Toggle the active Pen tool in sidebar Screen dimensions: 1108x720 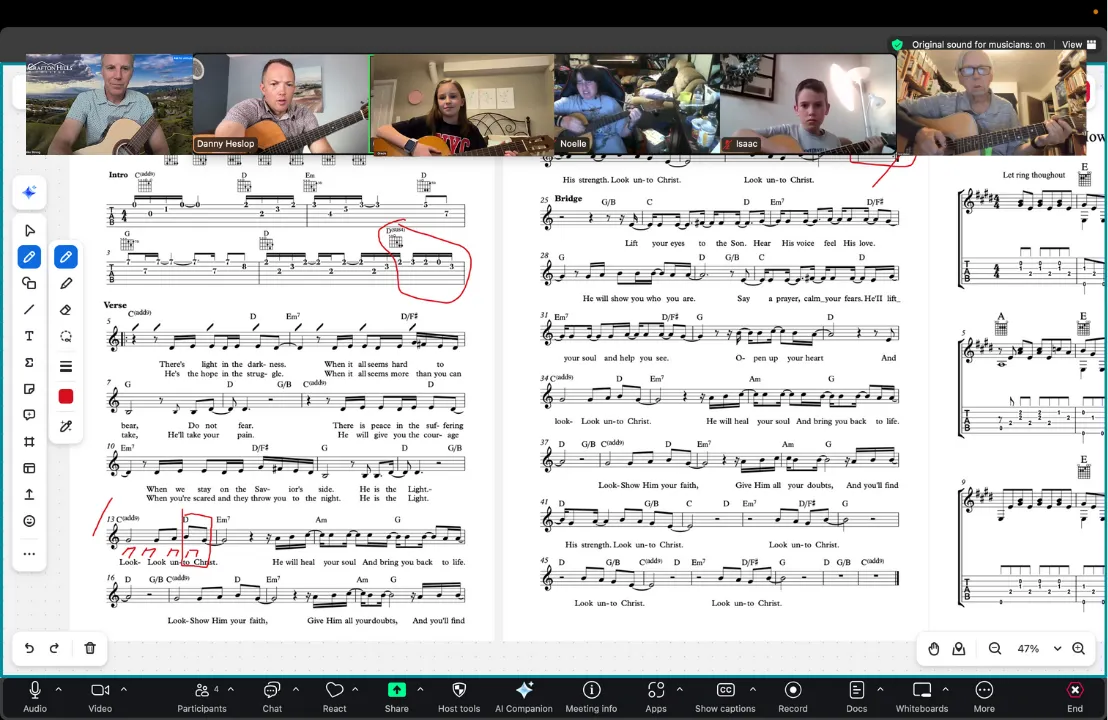click(29, 256)
